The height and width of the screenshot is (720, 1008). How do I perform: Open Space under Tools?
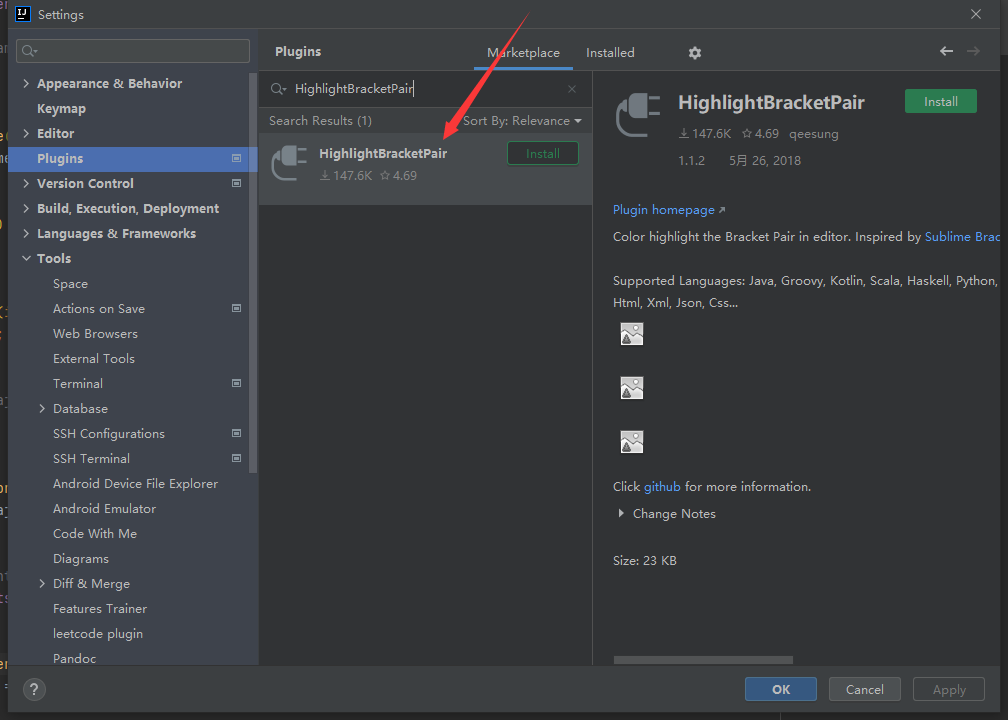(70, 284)
